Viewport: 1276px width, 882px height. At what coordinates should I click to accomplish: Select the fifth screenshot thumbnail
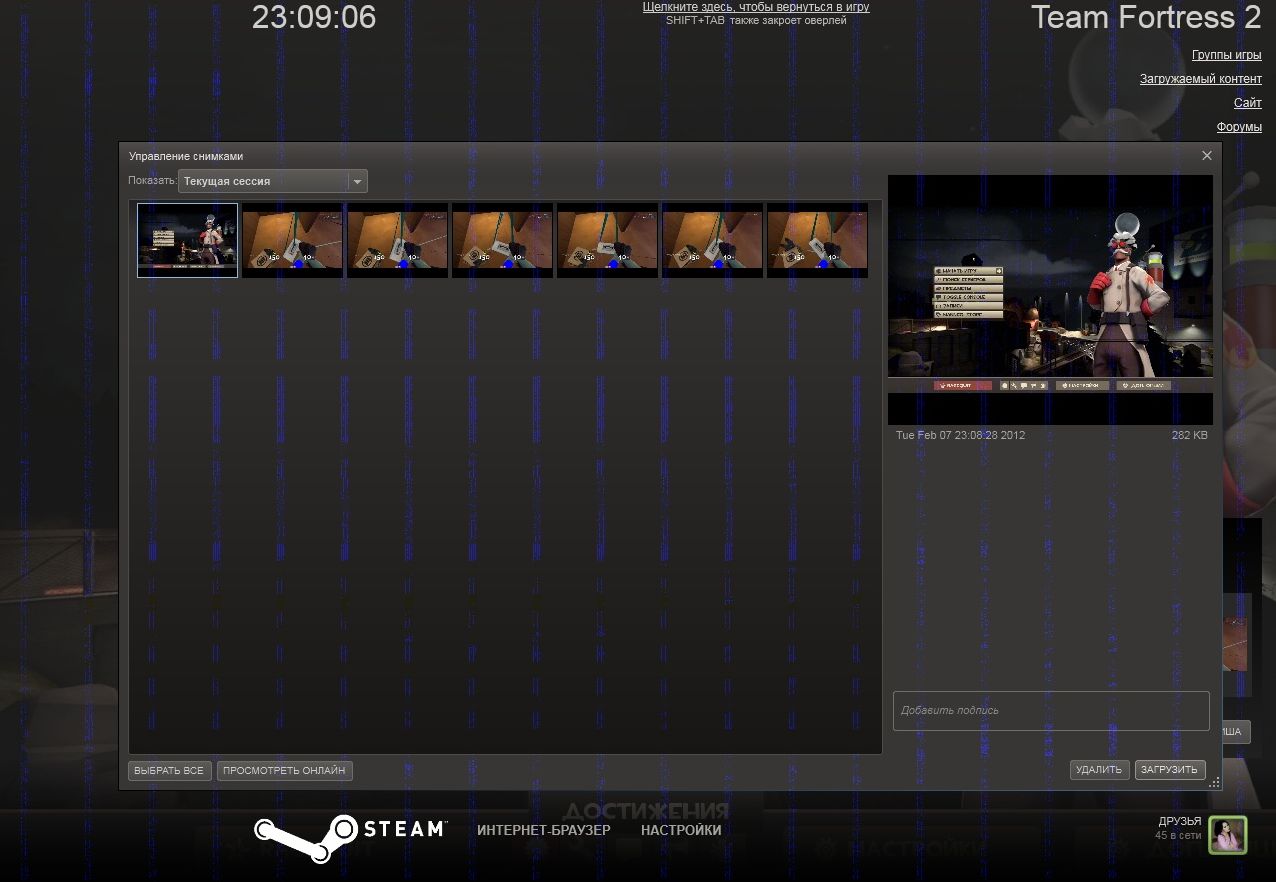point(607,240)
